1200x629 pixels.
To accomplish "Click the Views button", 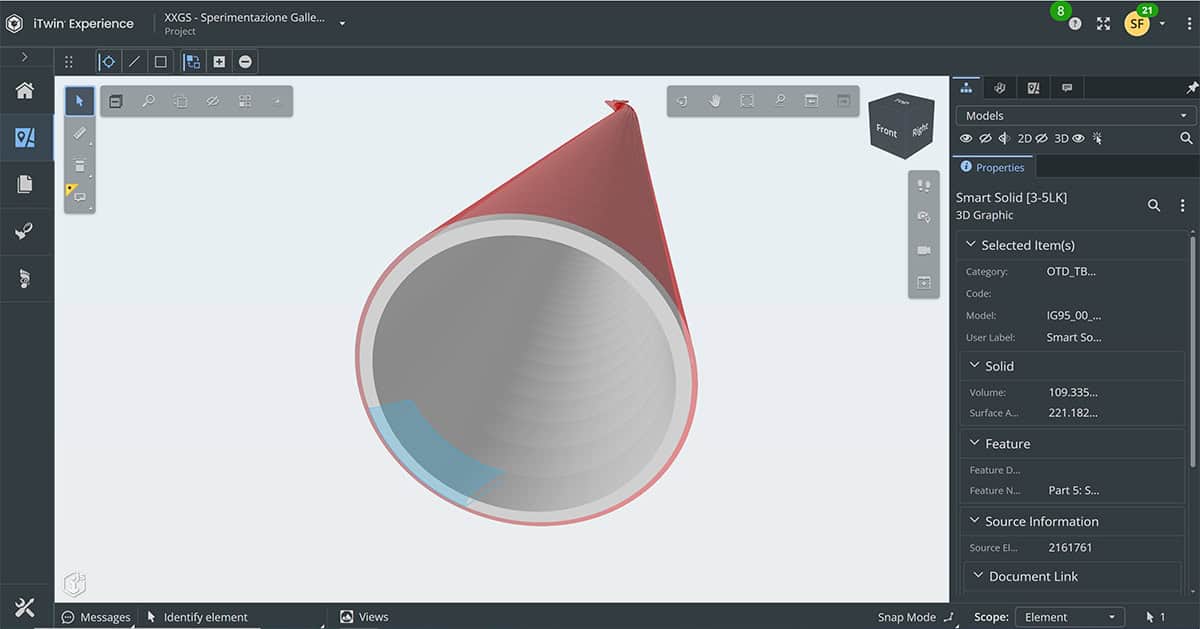I will pos(365,617).
